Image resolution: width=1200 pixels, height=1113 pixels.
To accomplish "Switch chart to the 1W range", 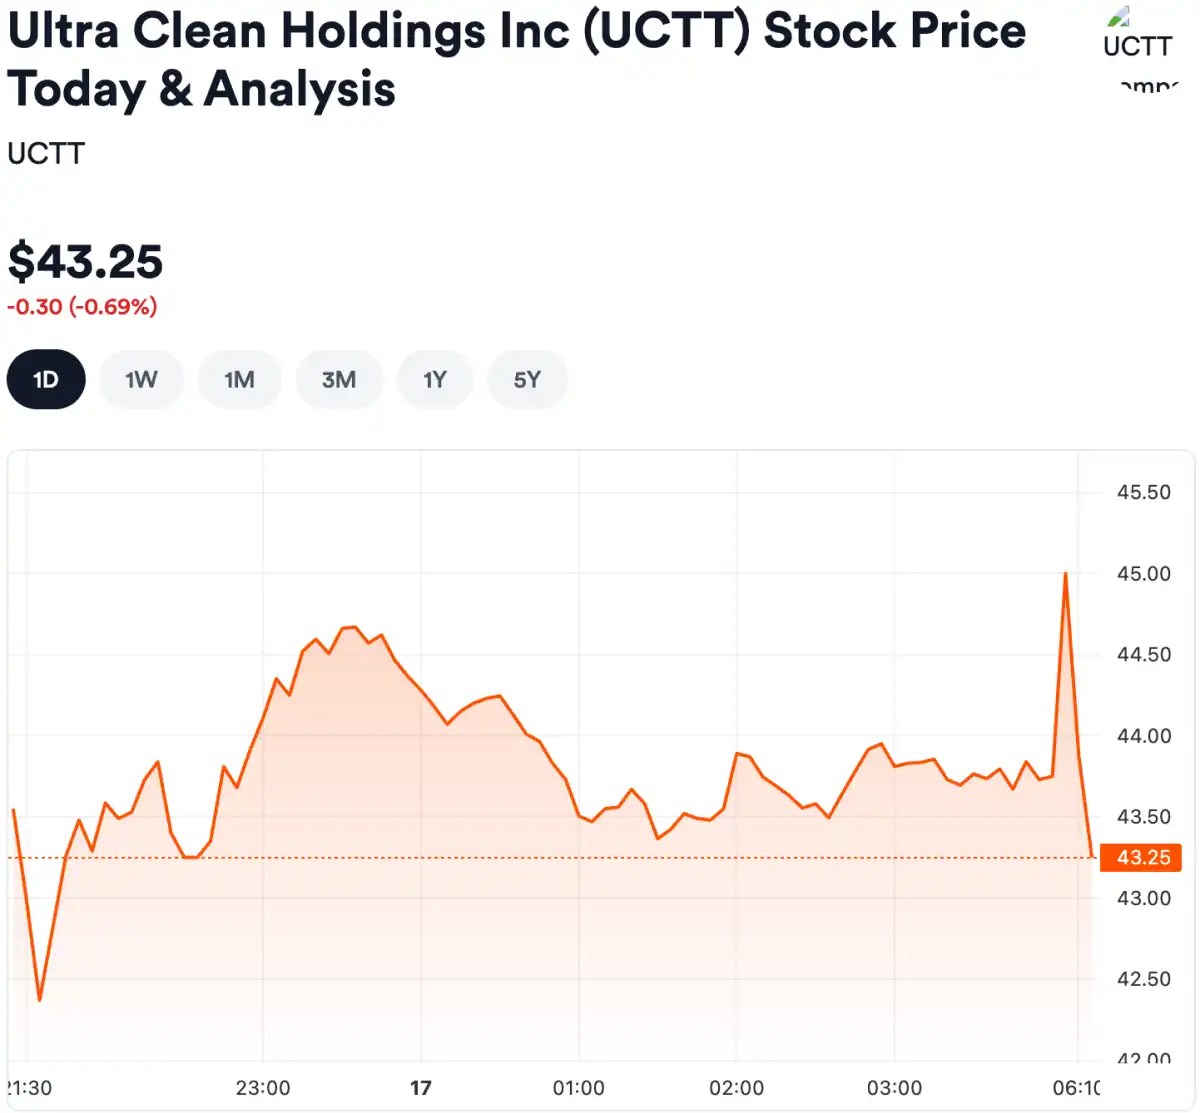I will [x=141, y=380].
